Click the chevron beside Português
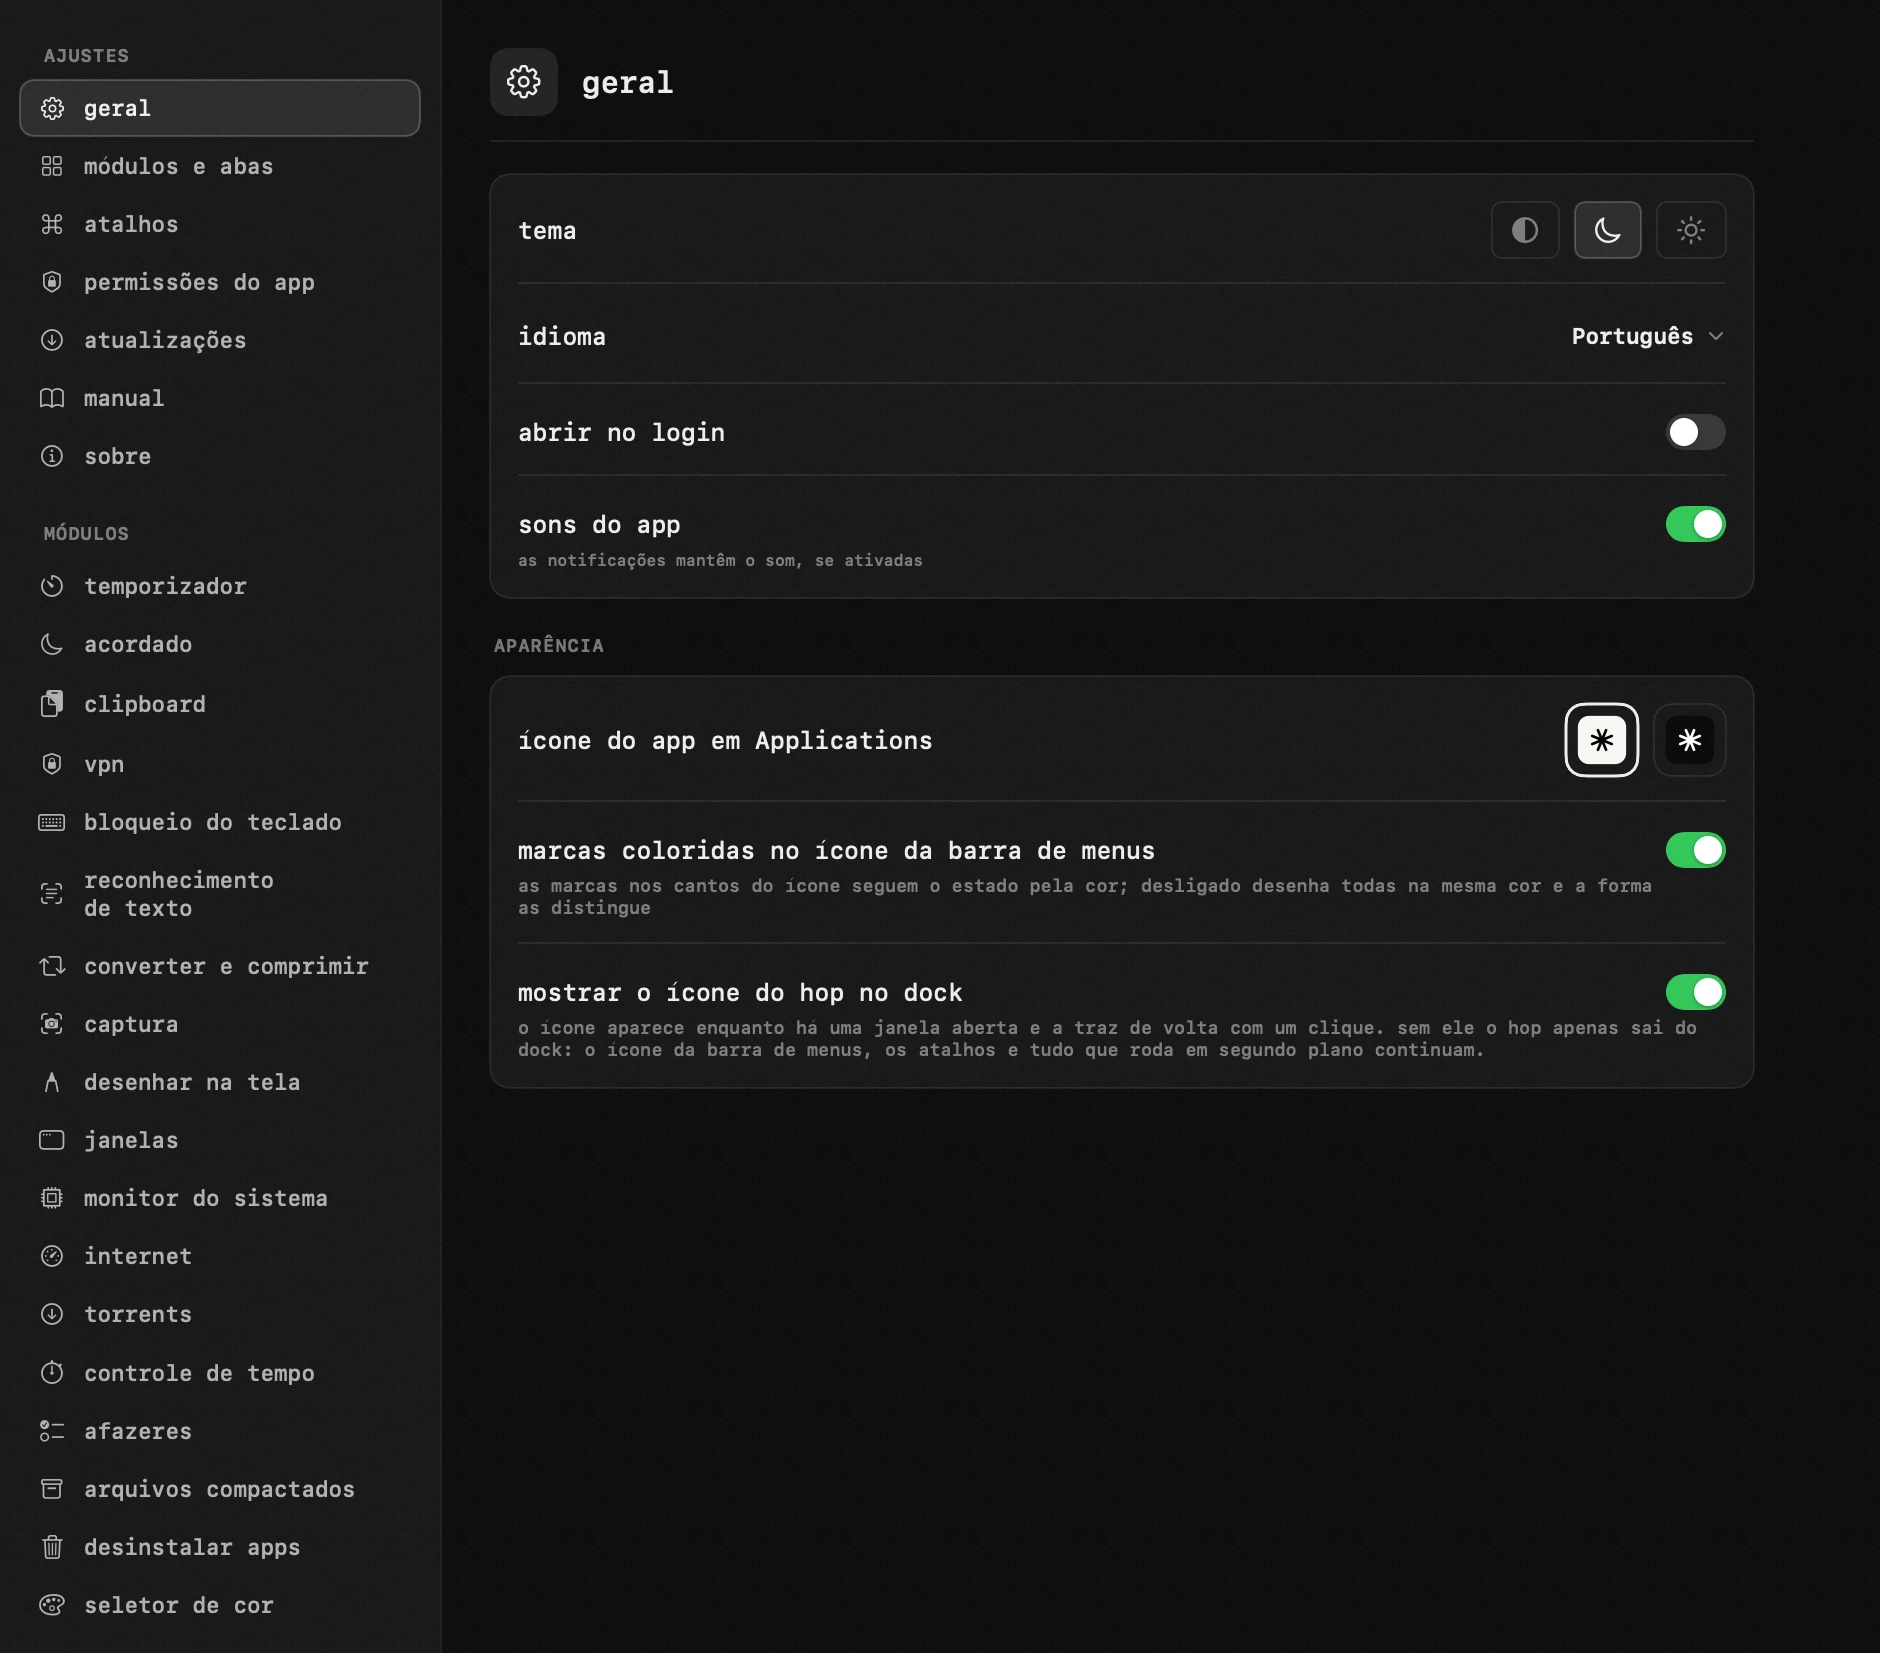This screenshot has width=1880, height=1653. (x=1716, y=336)
